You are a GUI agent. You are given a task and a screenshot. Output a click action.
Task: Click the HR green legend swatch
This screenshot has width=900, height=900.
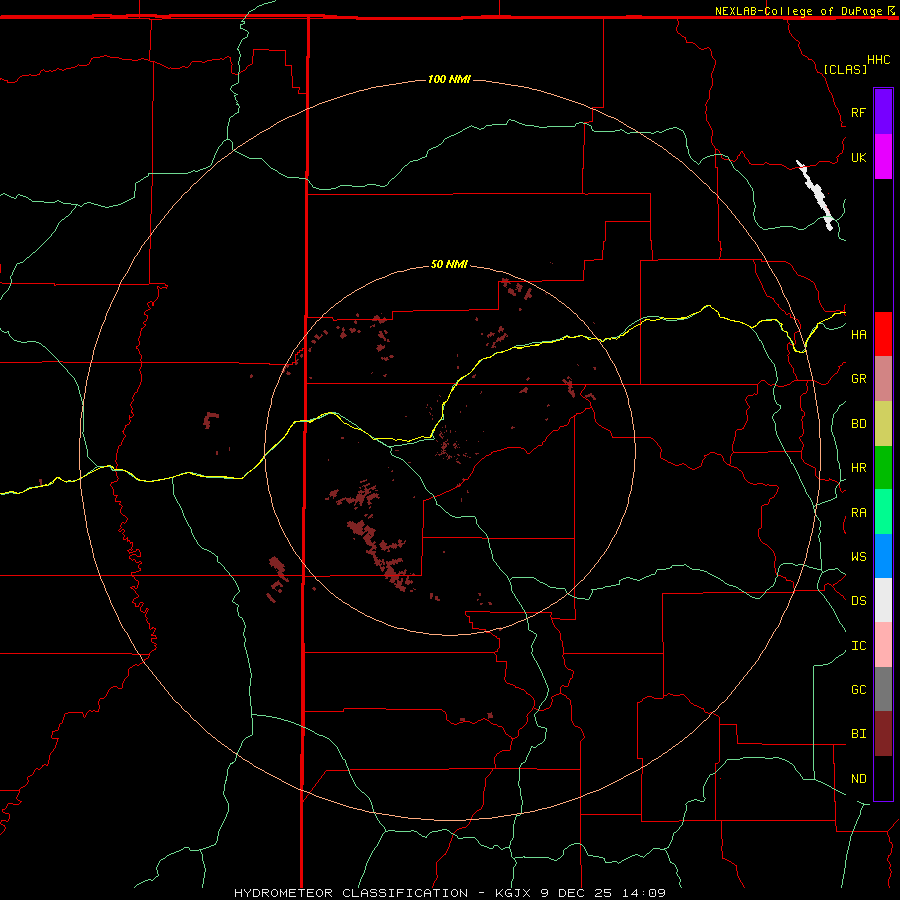[883, 468]
